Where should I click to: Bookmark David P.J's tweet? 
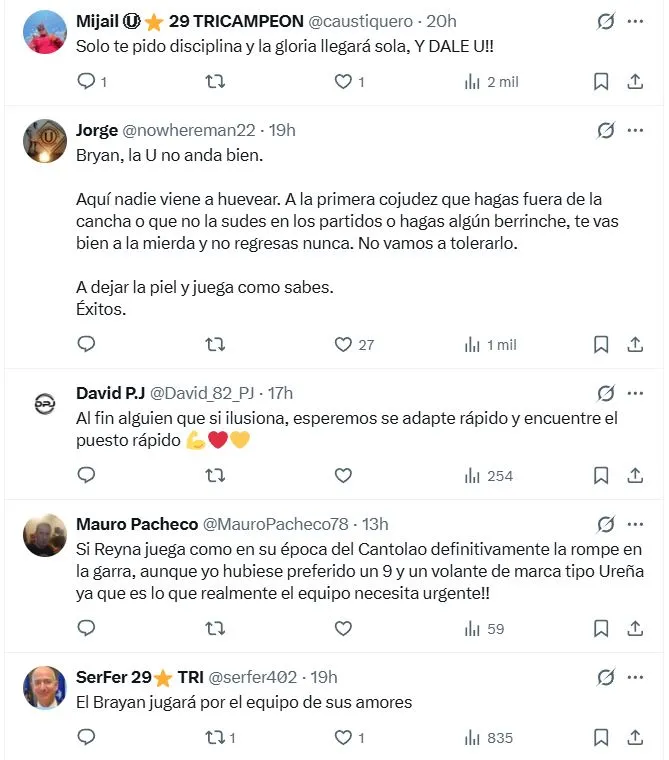[x=601, y=476]
